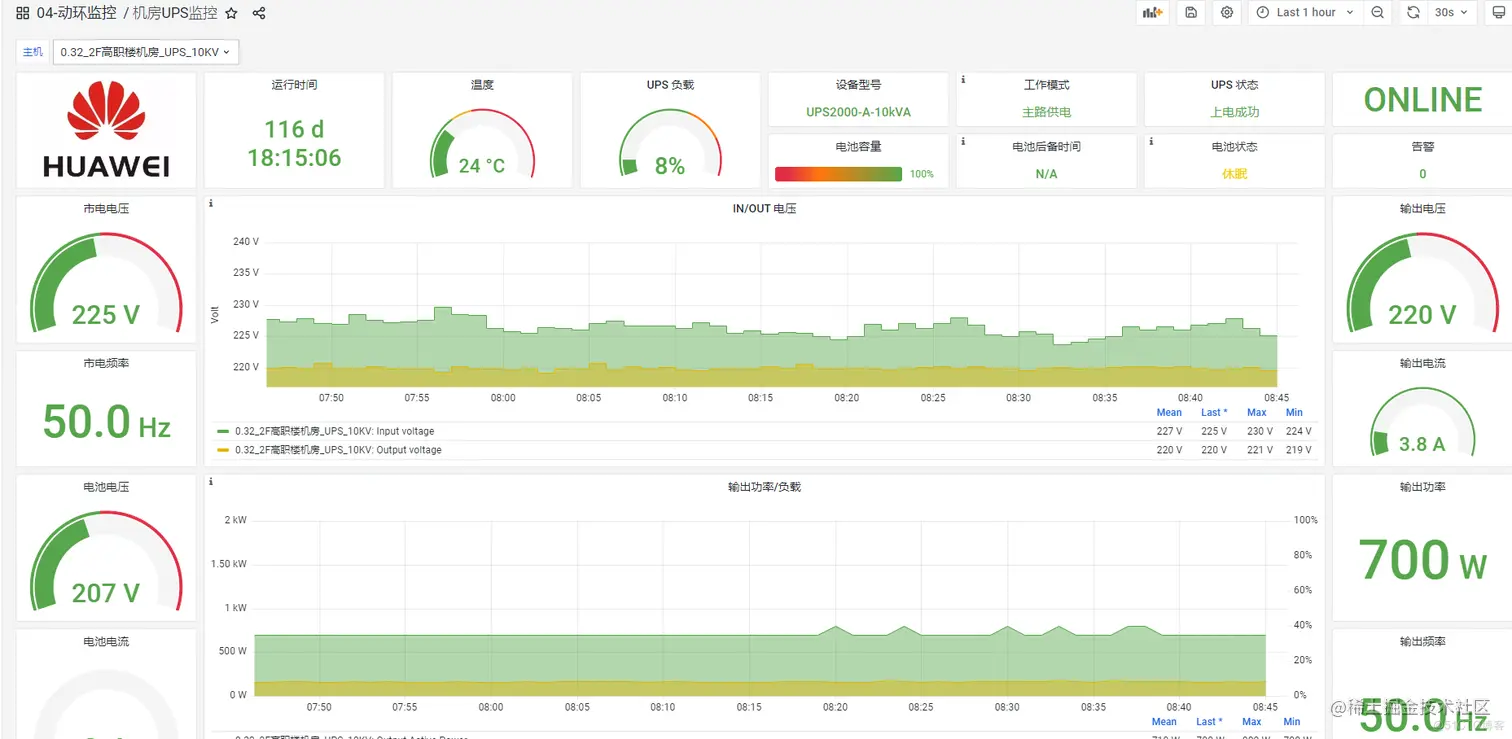Click the 207 V battery voltage gauge

point(106,562)
